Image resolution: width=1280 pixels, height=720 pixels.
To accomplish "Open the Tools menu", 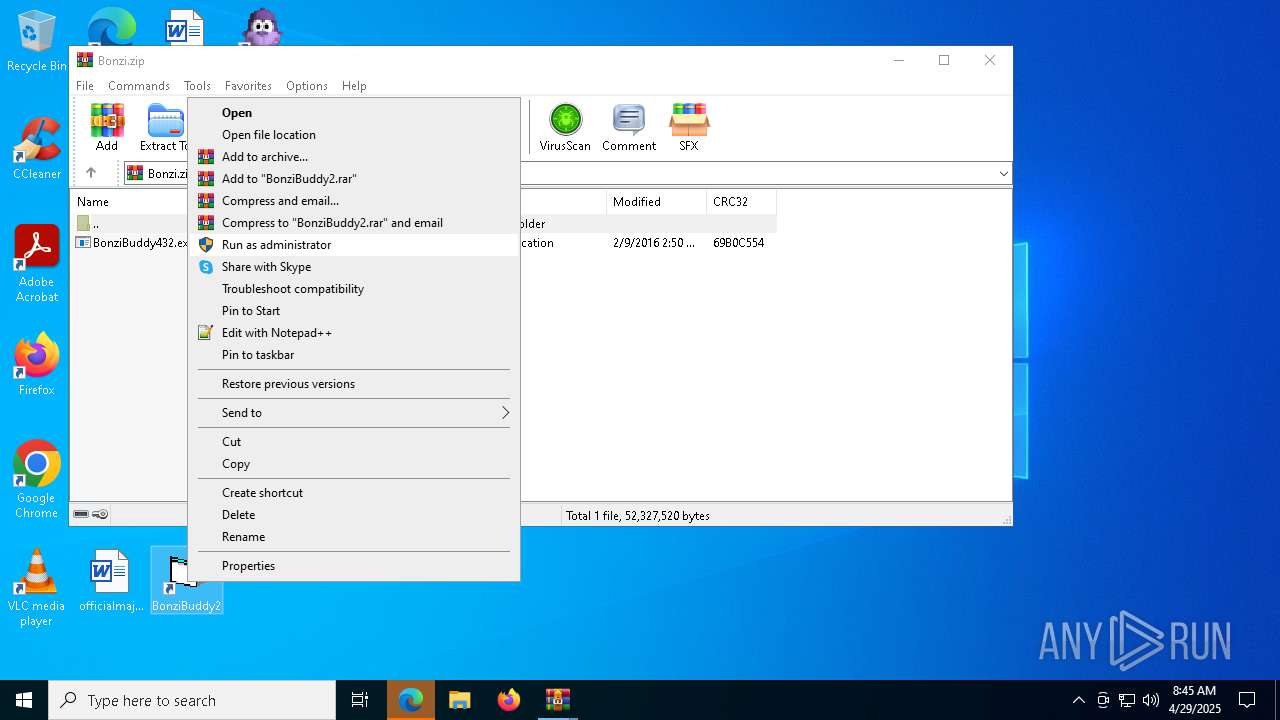I will (197, 86).
